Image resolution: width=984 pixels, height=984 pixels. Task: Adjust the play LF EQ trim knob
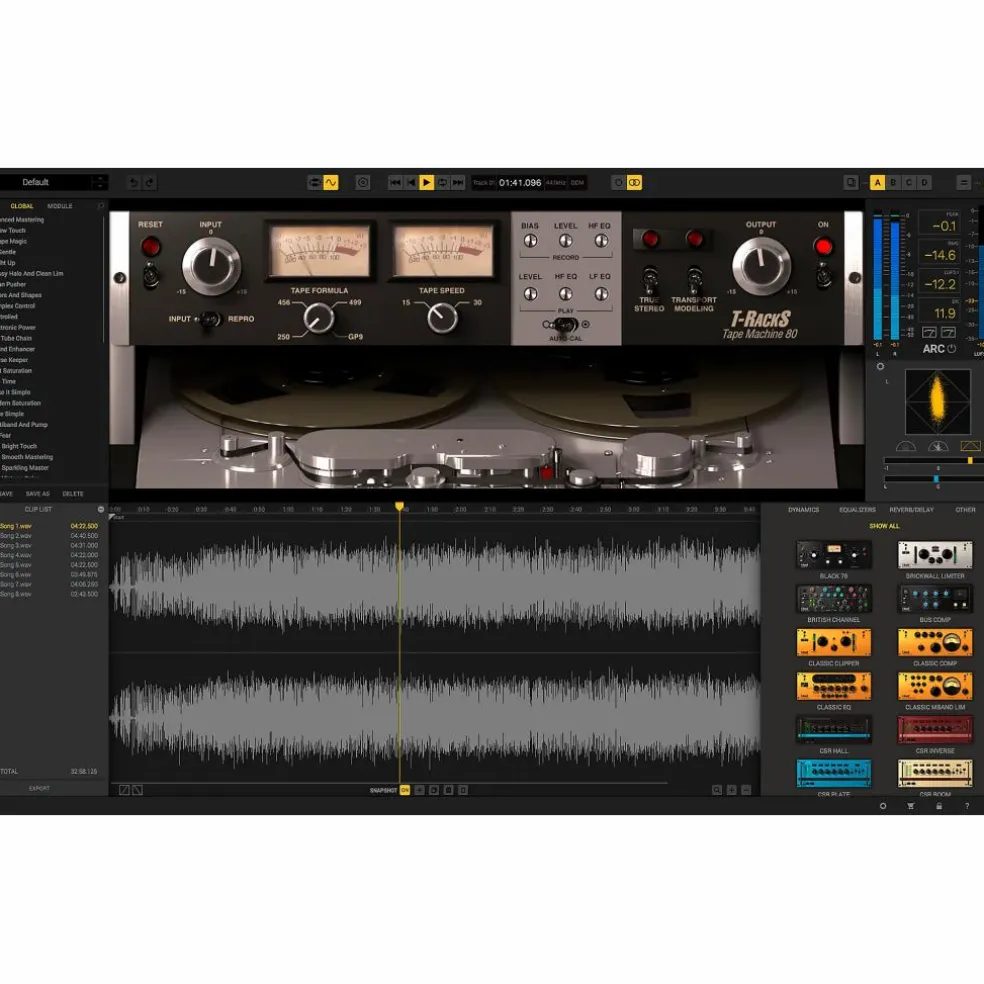[601, 294]
